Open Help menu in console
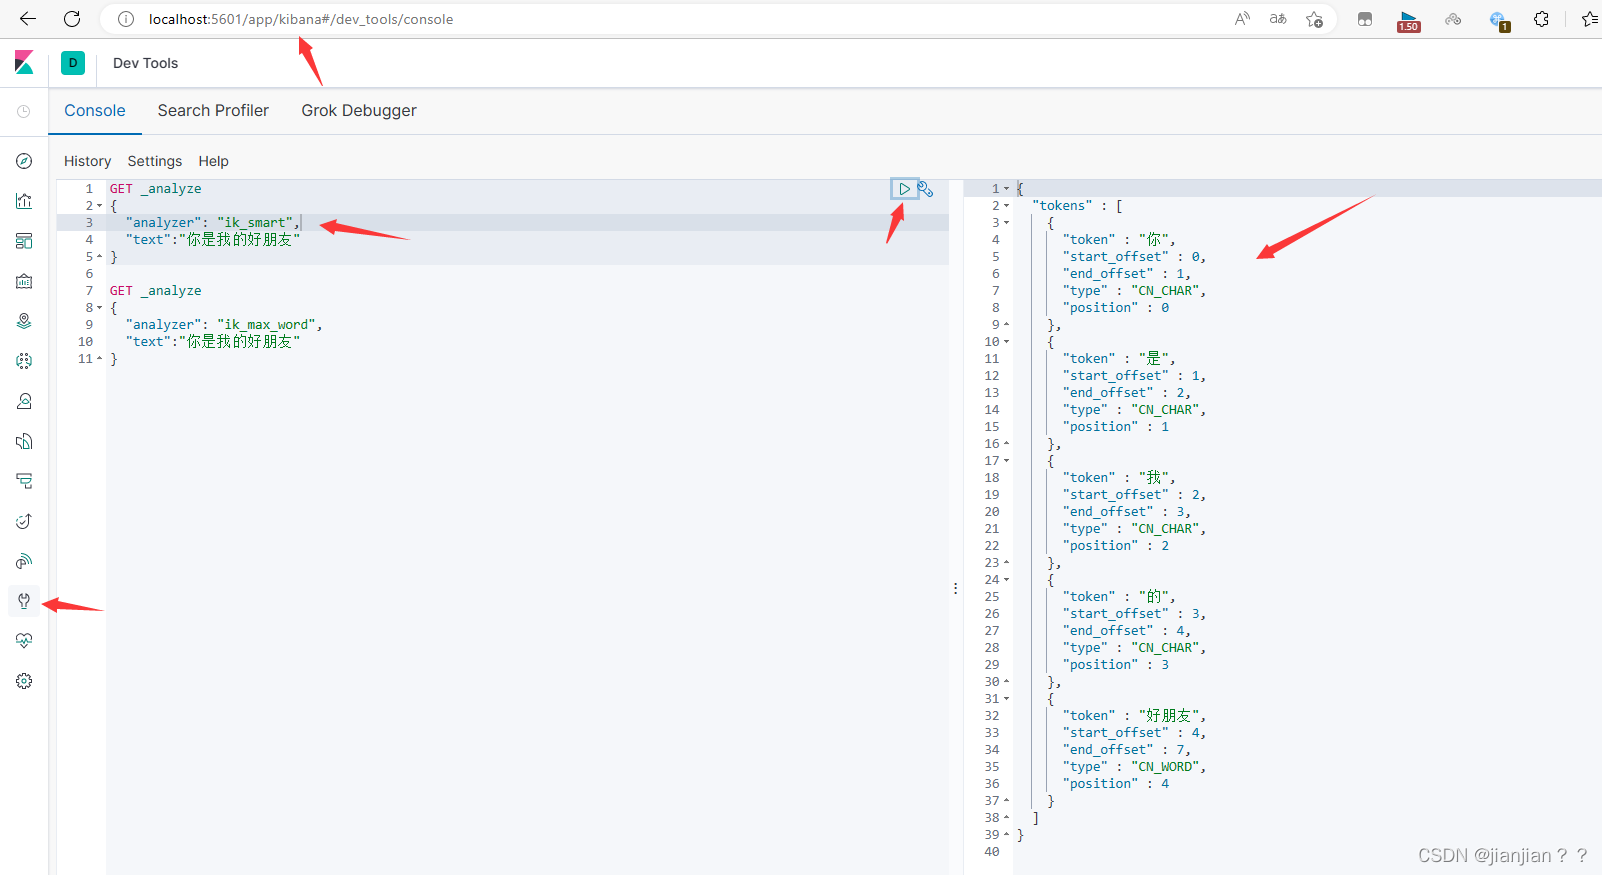Image resolution: width=1602 pixels, height=875 pixels. [x=213, y=161]
